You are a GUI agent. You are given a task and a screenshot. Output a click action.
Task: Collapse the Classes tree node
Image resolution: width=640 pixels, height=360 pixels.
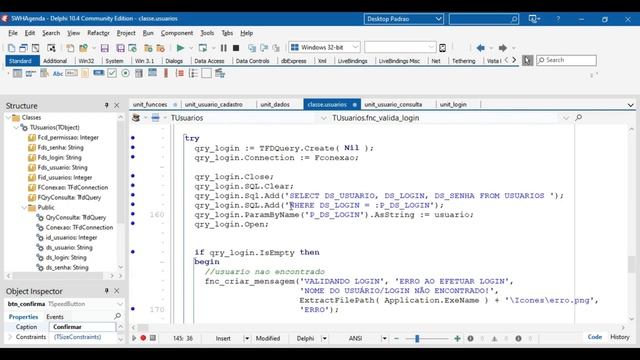8,118
